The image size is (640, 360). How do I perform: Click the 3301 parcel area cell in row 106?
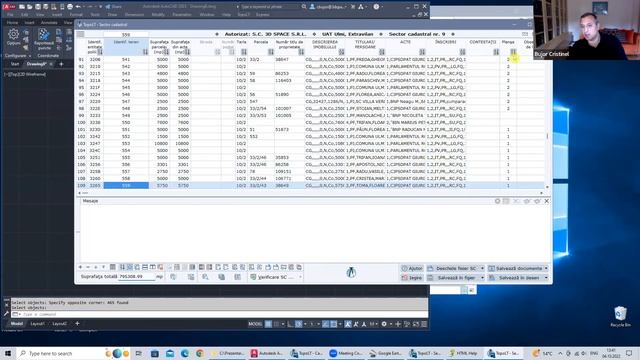click(160, 164)
